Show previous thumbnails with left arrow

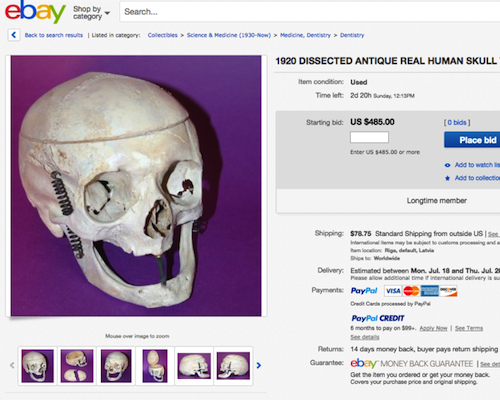click(12, 366)
